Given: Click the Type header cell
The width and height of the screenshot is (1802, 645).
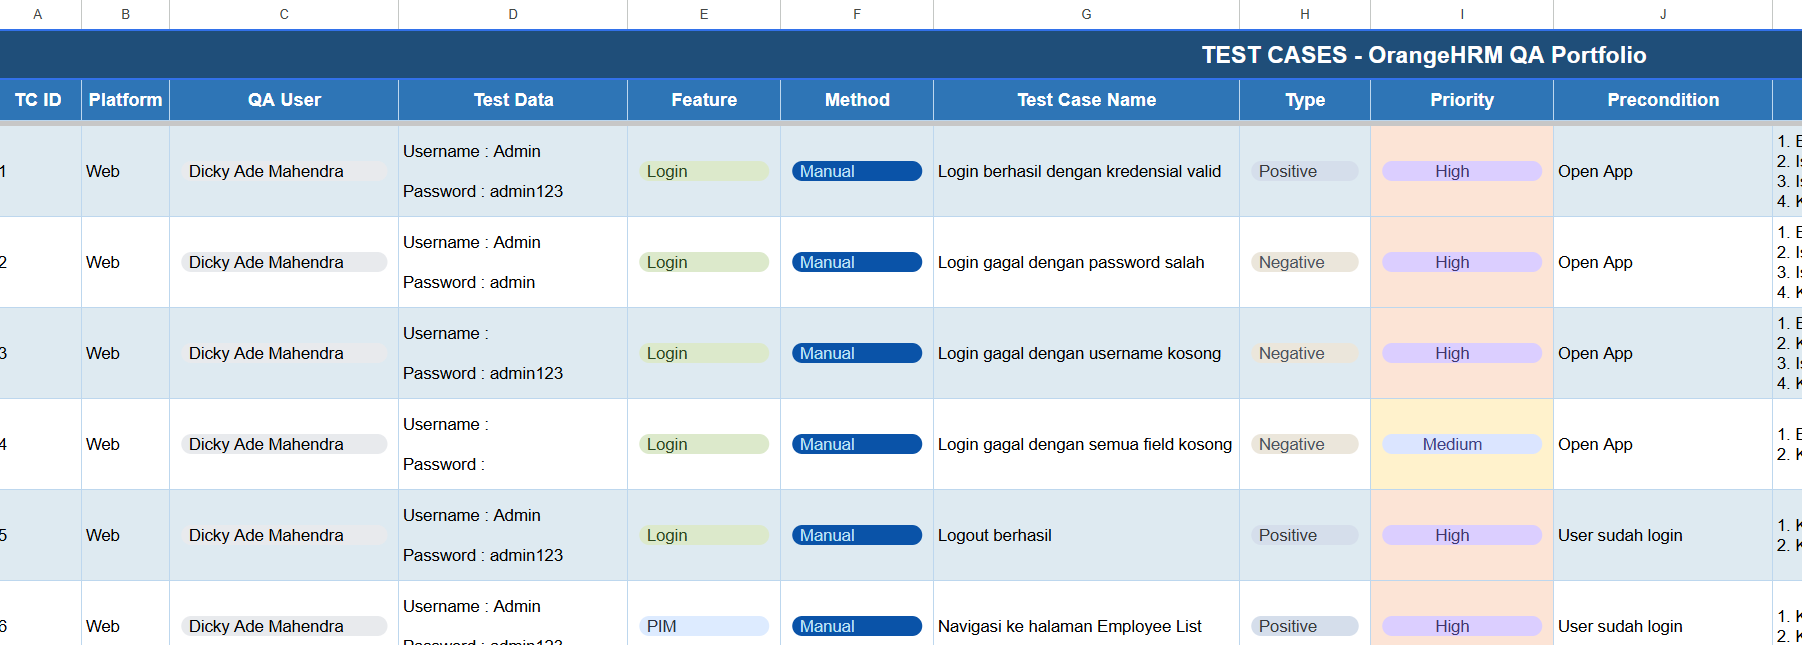Looking at the screenshot, I should [1305, 100].
